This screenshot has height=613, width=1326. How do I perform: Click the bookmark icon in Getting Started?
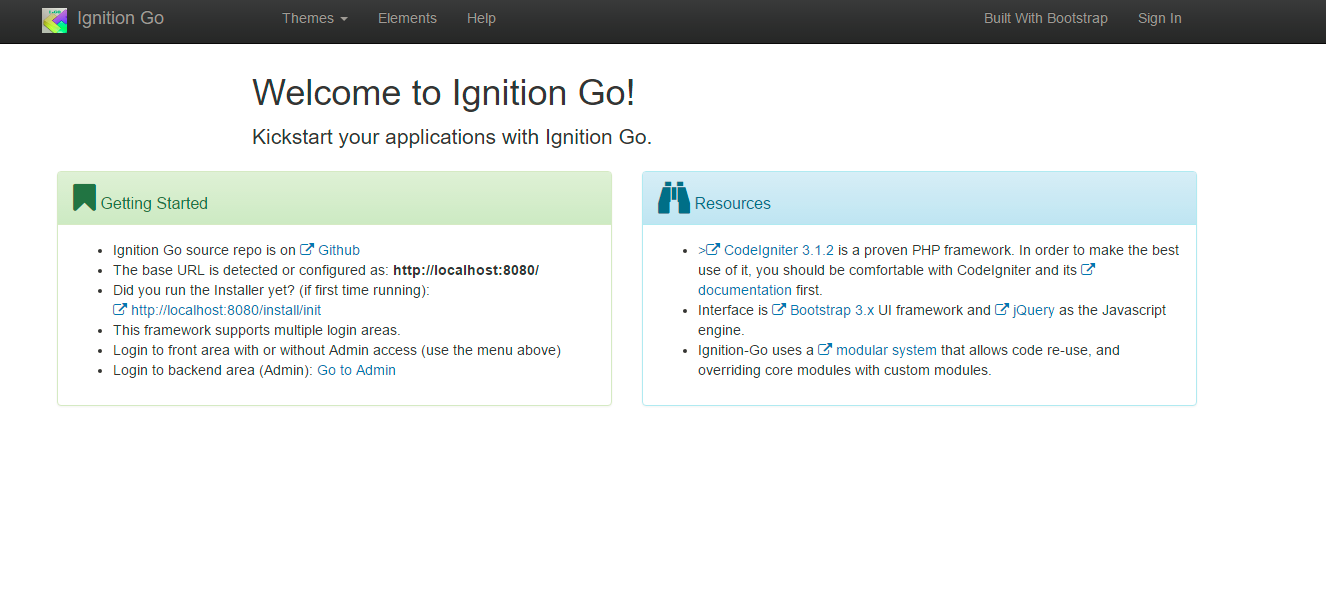click(84, 198)
